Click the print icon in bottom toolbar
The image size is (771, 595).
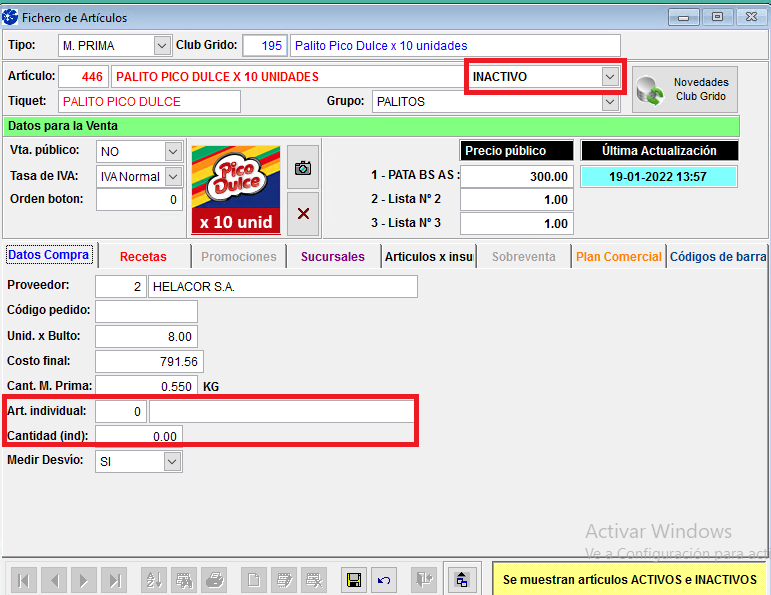coord(214,579)
